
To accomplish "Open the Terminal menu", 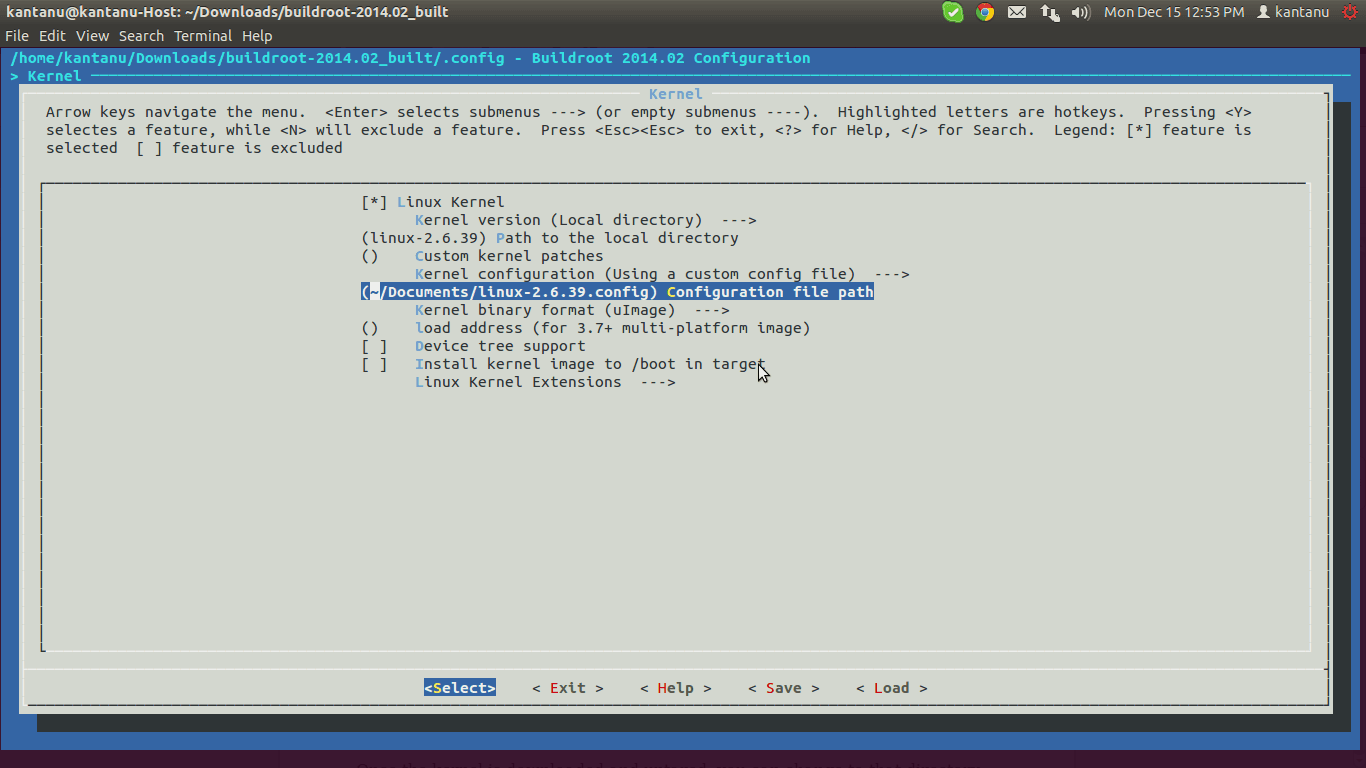I will [203, 36].
